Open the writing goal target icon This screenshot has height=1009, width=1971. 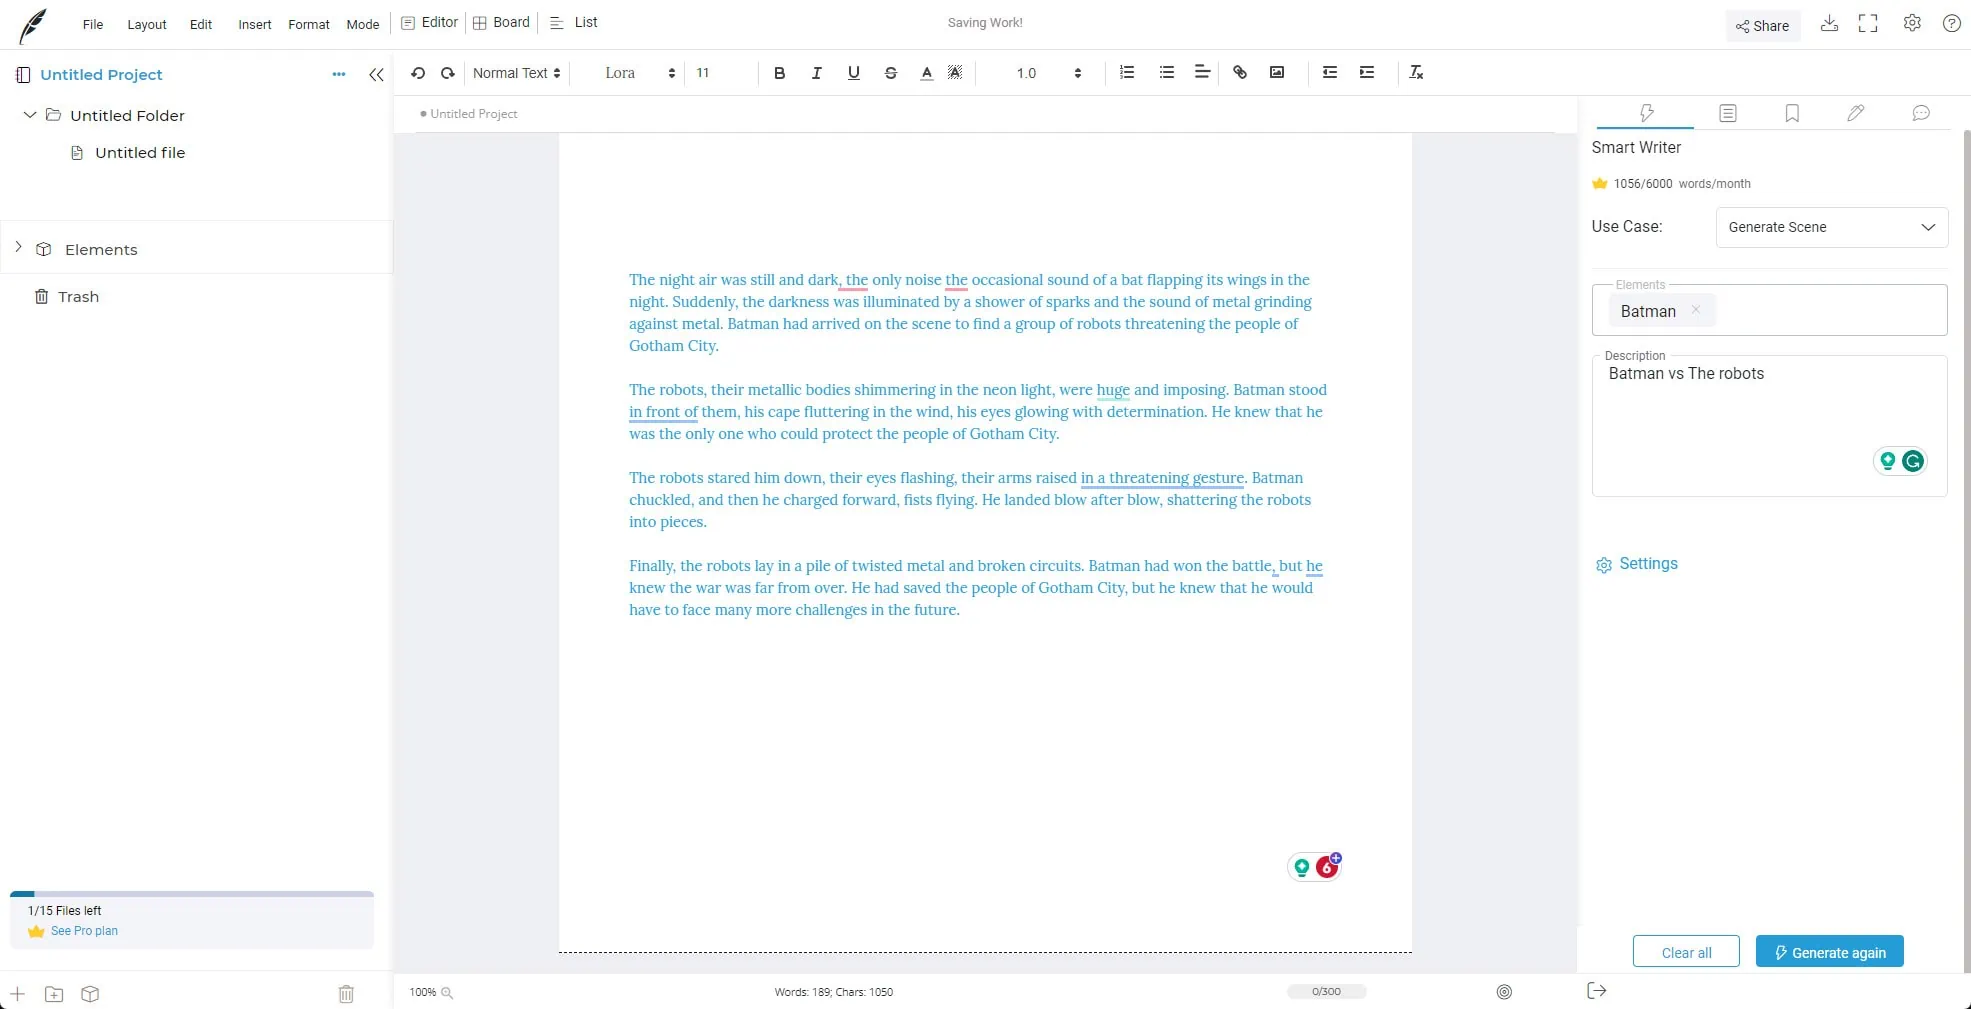[x=1504, y=992]
